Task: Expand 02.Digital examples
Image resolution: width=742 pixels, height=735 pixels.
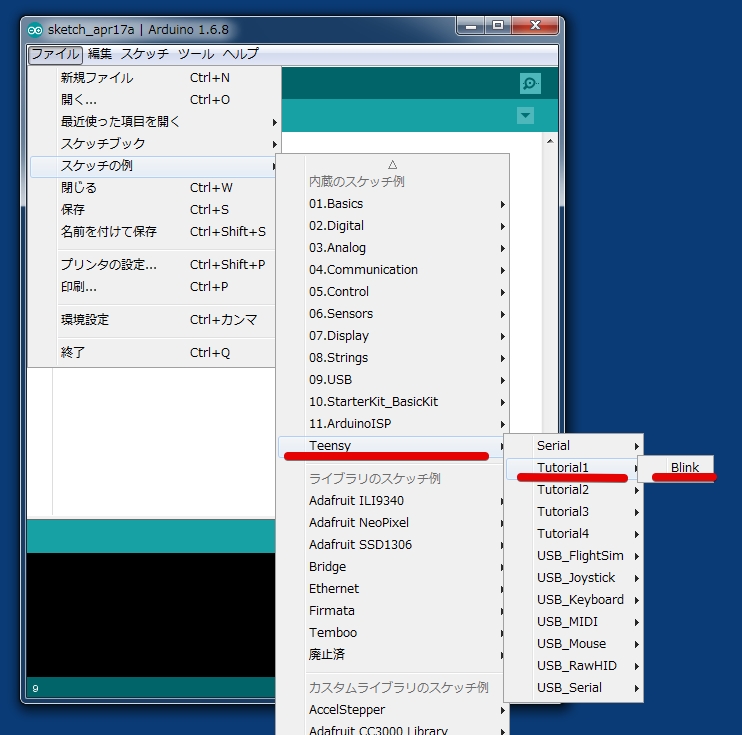Action: (x=393, y=226)
